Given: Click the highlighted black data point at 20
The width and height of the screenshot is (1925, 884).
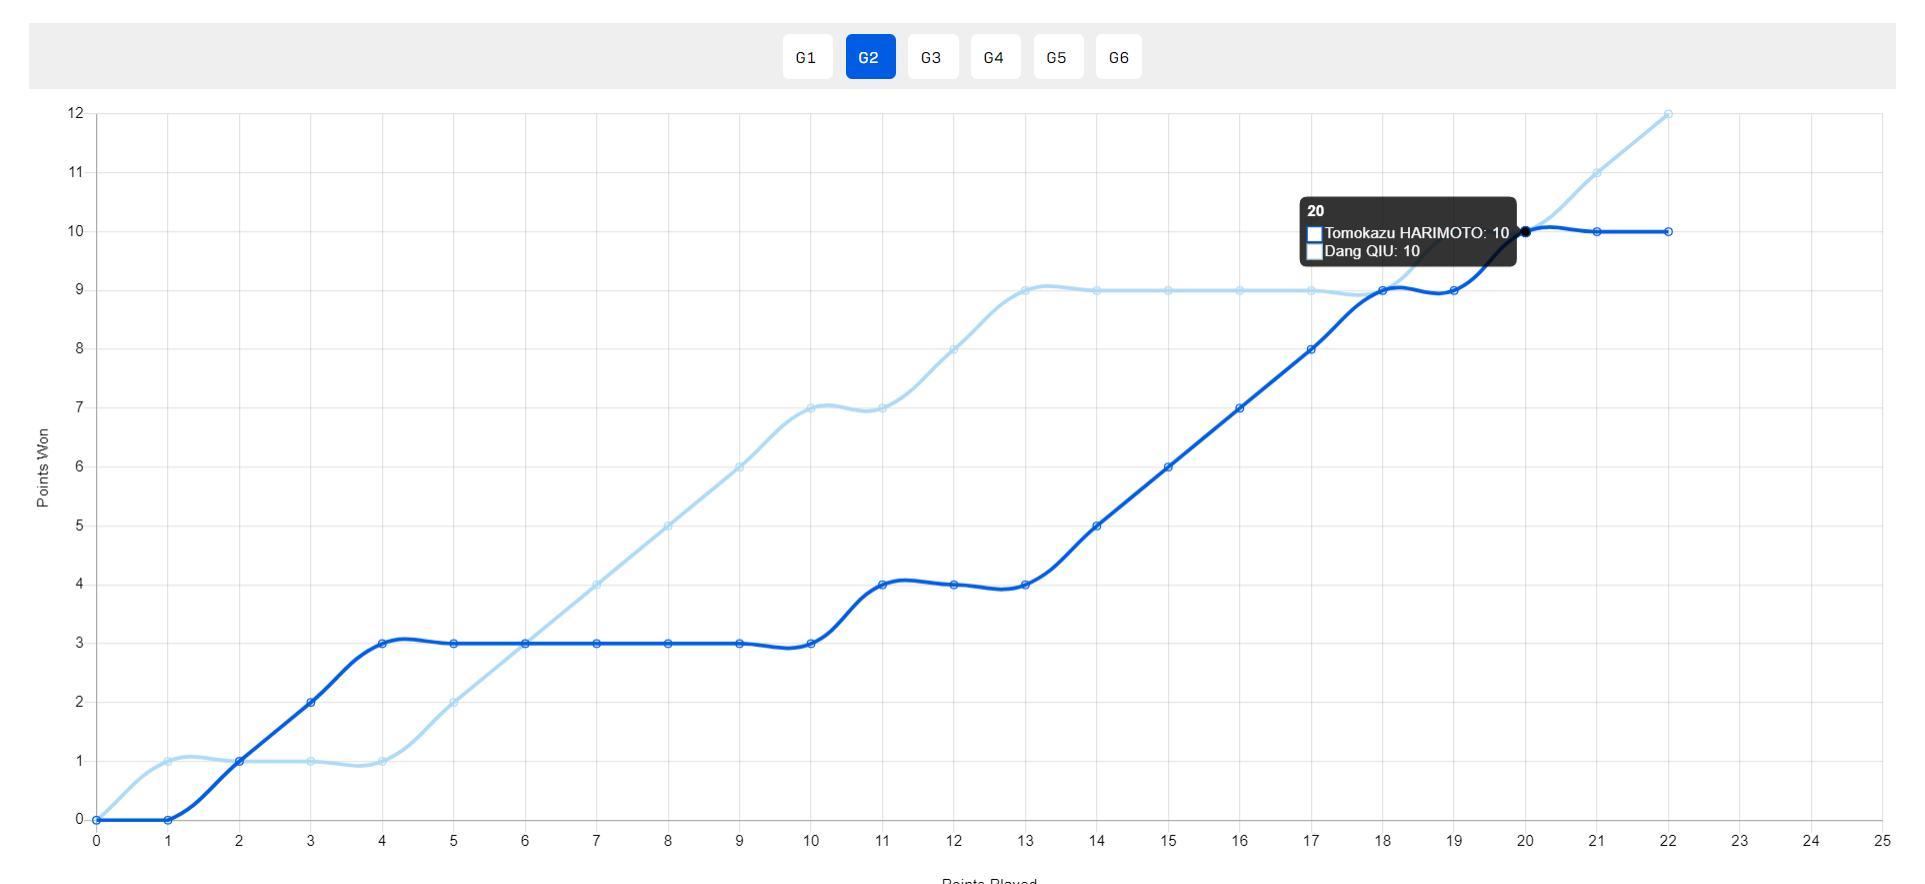Looking at the screenshot, I should pyautogui.click(x=1525, y=232).
